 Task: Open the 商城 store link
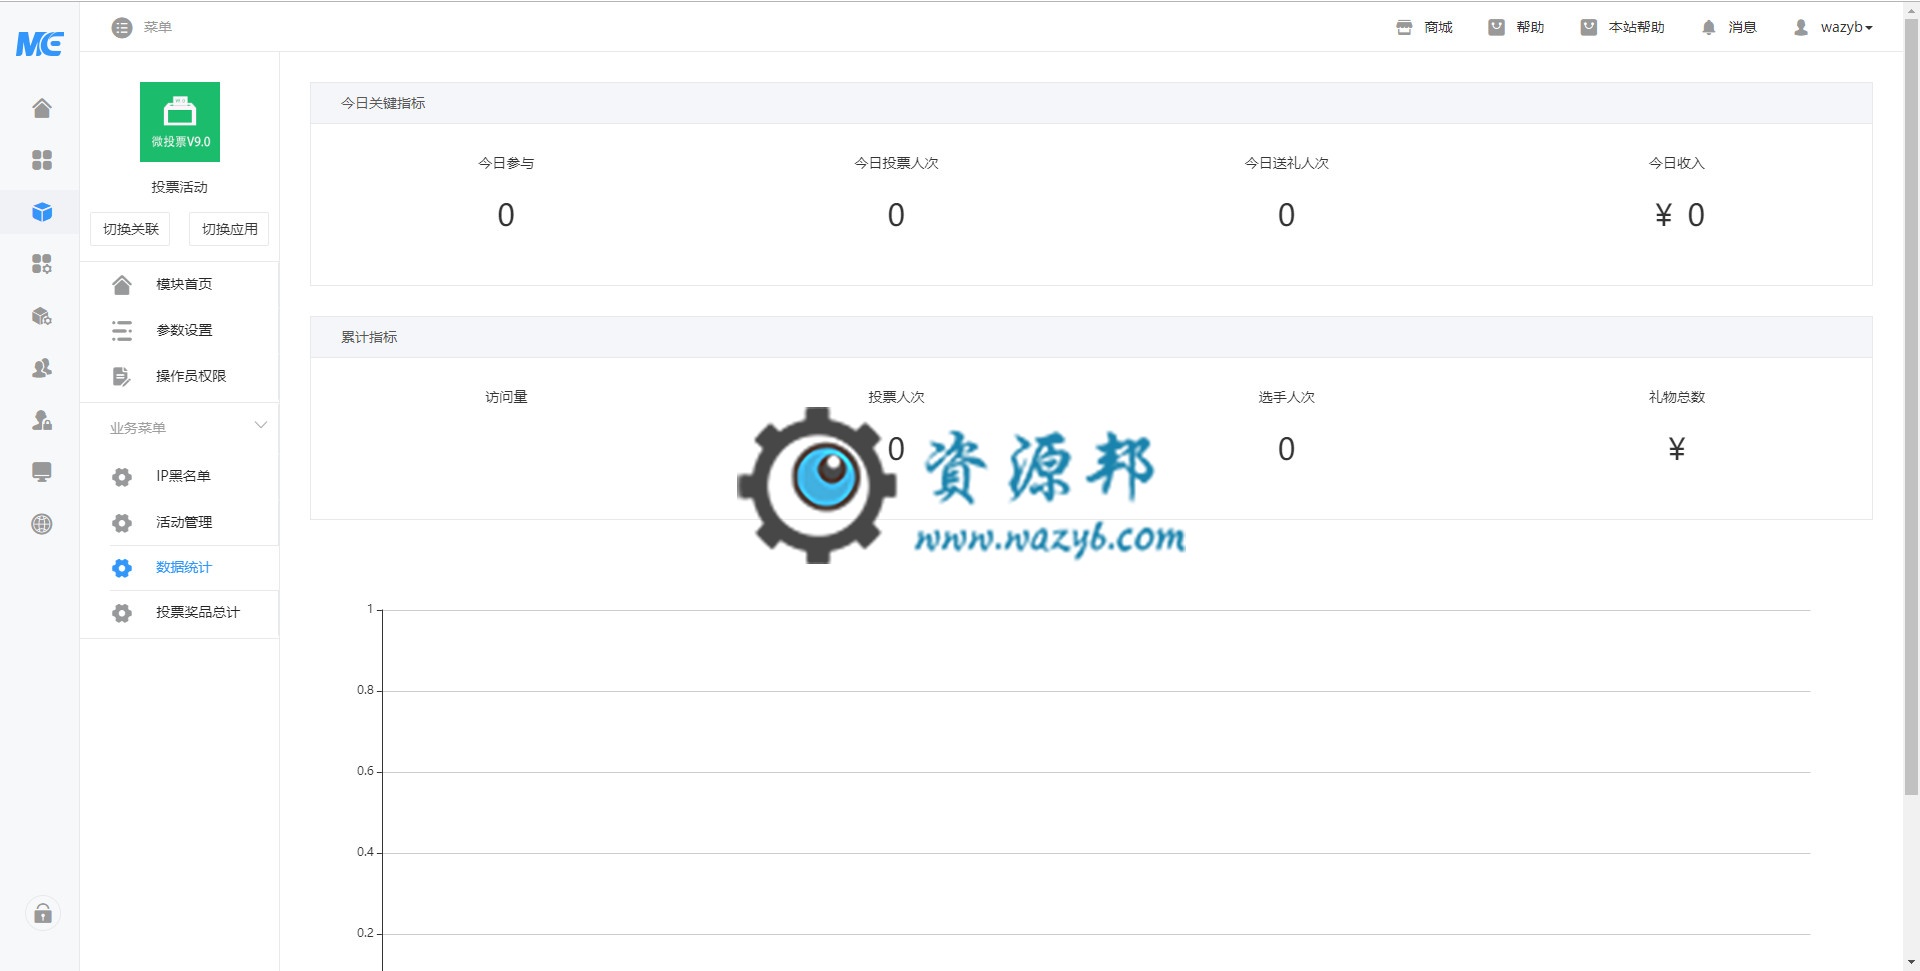(x=1424, y=28)
